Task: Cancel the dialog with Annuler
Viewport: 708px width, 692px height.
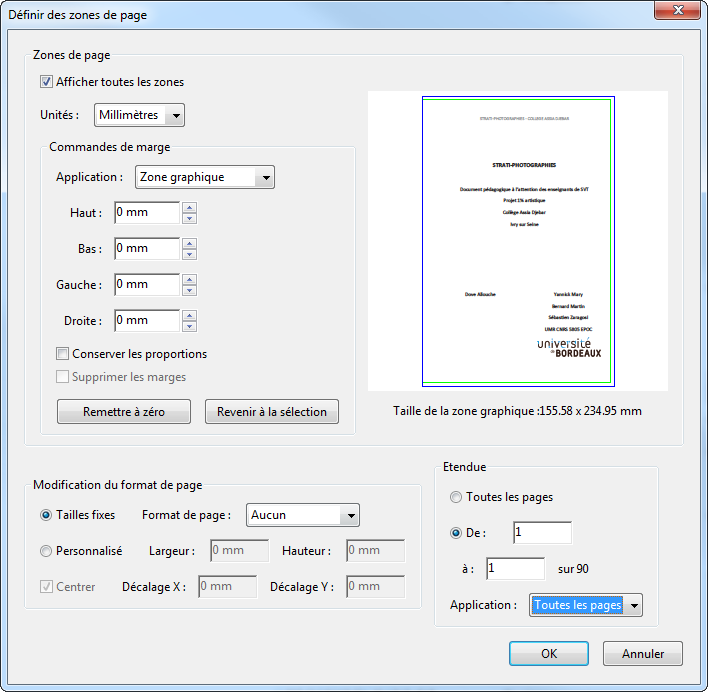Action: (x=643, y=654)
